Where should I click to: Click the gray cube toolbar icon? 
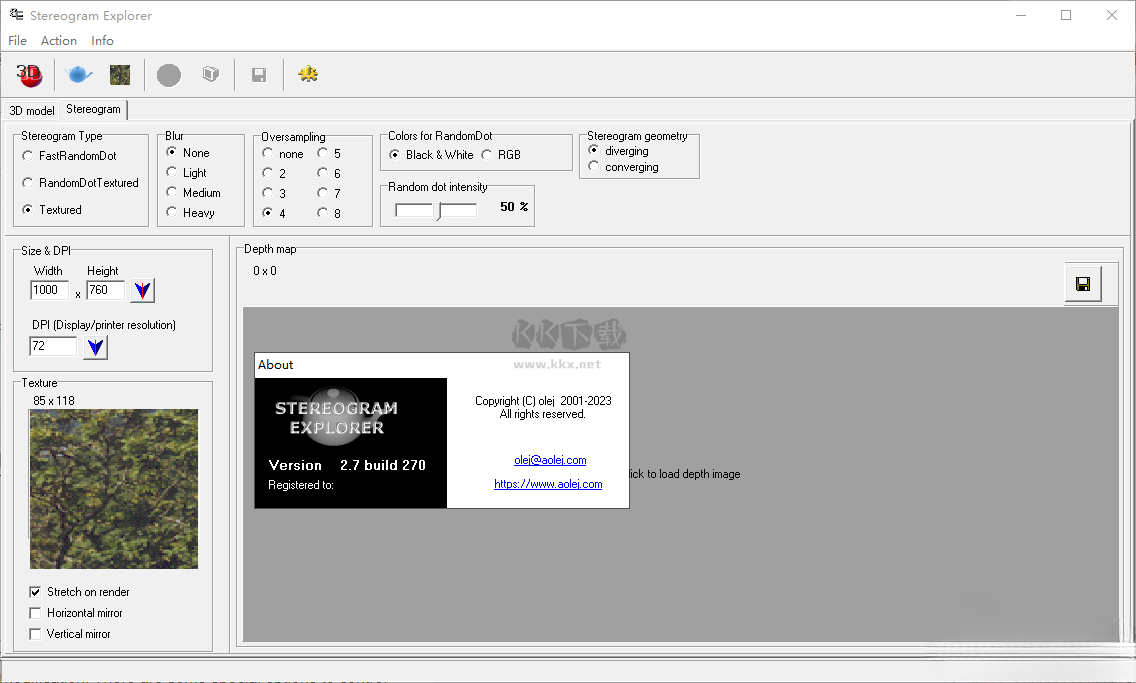click(210, 75)
